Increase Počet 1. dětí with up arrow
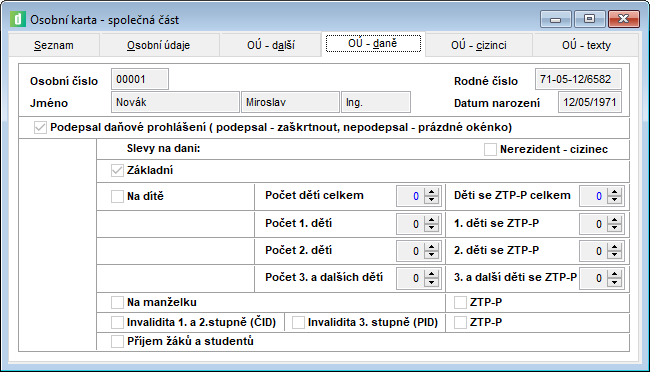The image size is (650, 372). click(x=432, y=220)
